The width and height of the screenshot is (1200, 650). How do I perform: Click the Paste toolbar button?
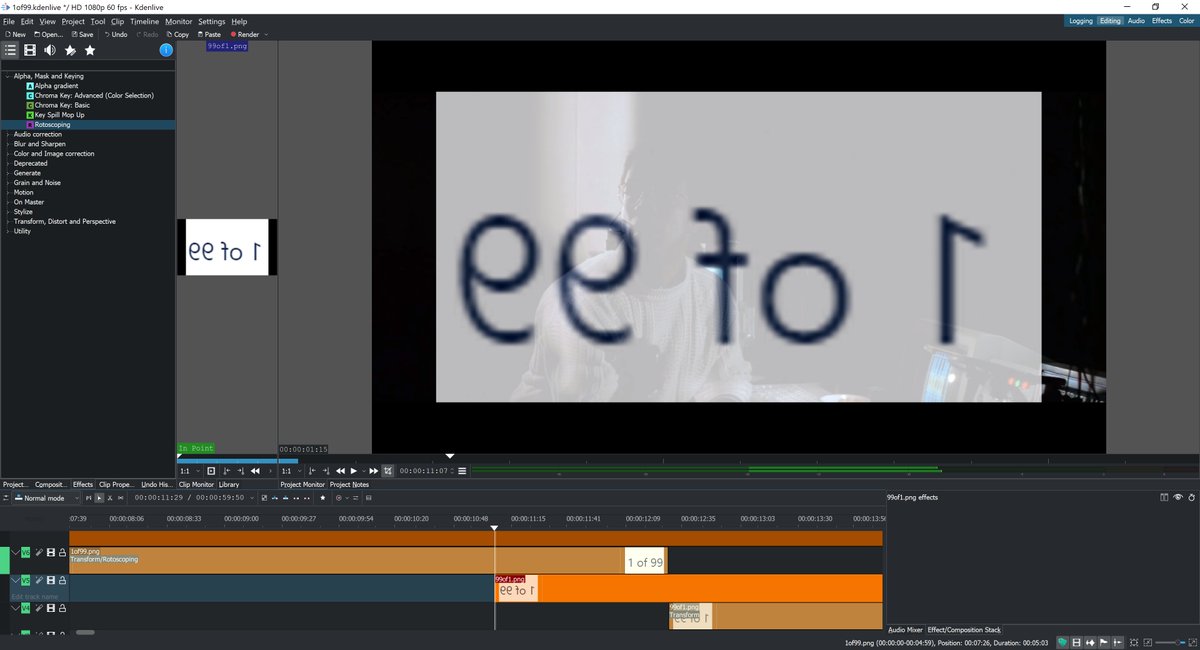click(208, 34)
